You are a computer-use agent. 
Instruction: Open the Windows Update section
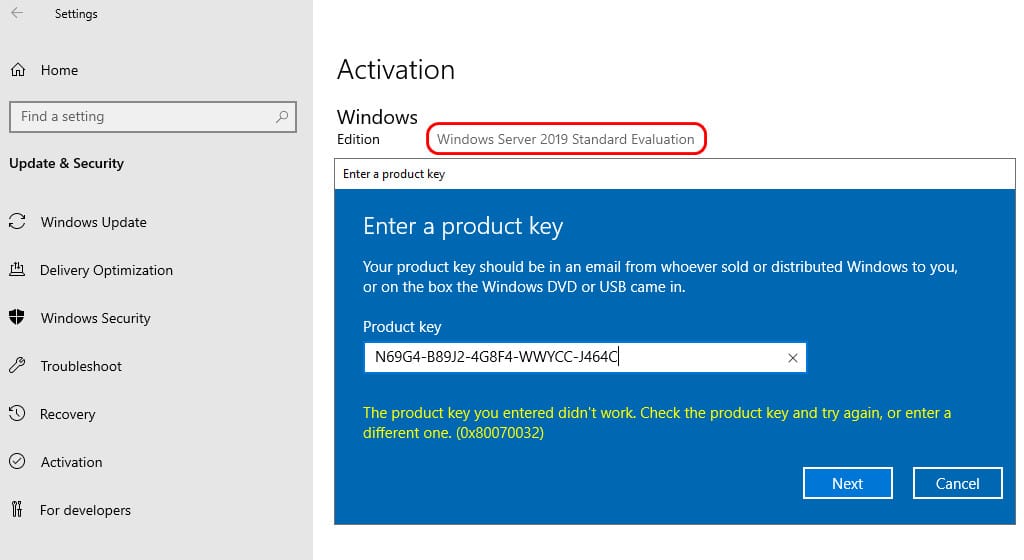(93, 222)
